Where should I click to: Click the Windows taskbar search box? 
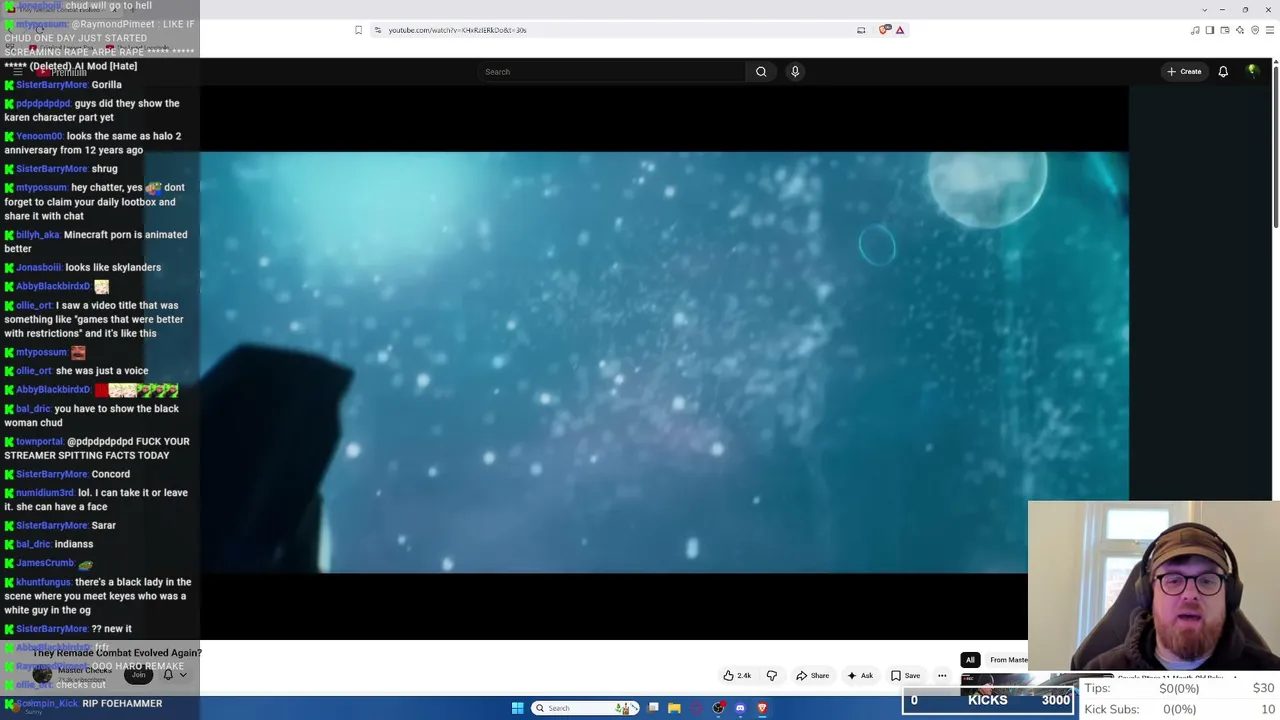[586, 708]
